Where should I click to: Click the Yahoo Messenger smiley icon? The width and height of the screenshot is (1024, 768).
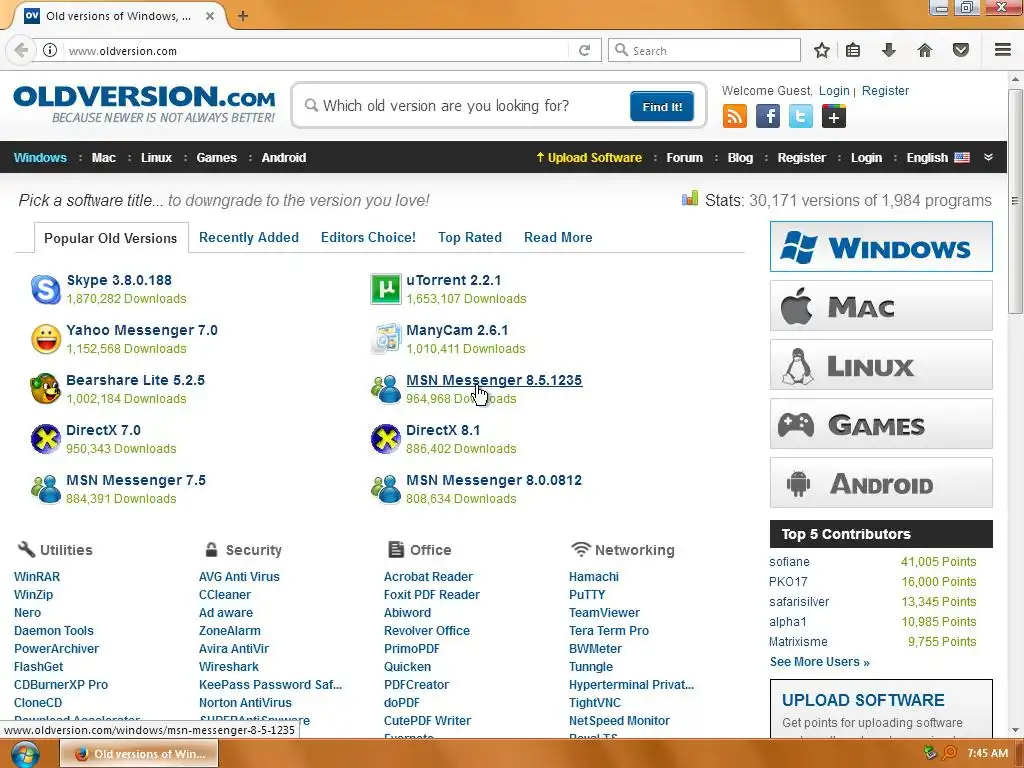point(46,339)
